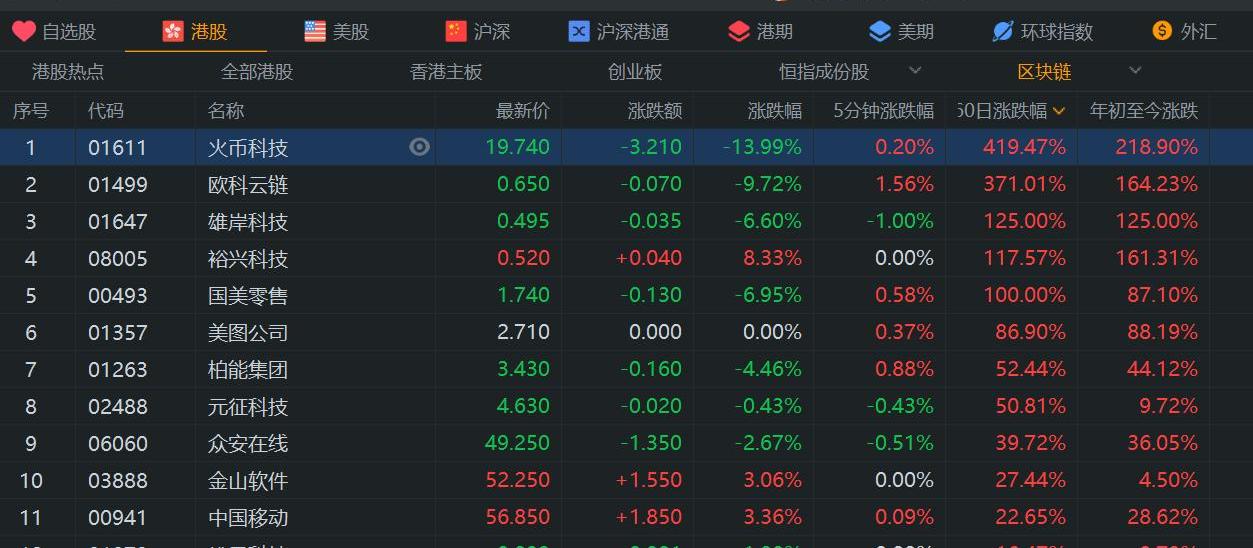Click the US flag icon for 美股
Viewport: 1253px width, 548px height.
click(315, 31)
